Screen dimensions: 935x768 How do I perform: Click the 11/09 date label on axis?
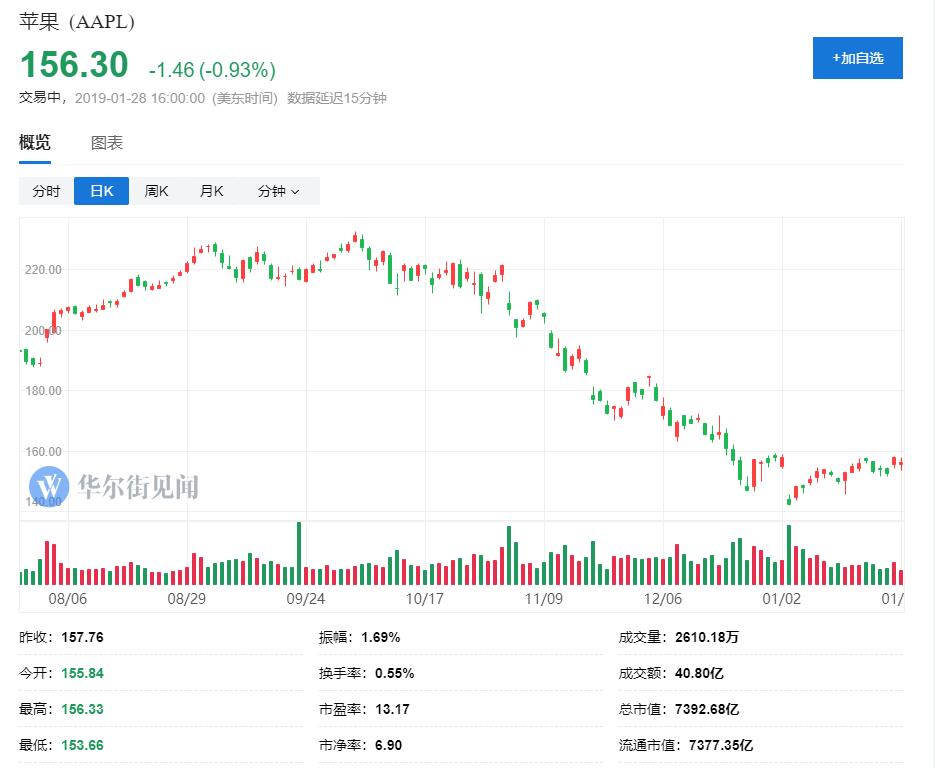[544, 599]
